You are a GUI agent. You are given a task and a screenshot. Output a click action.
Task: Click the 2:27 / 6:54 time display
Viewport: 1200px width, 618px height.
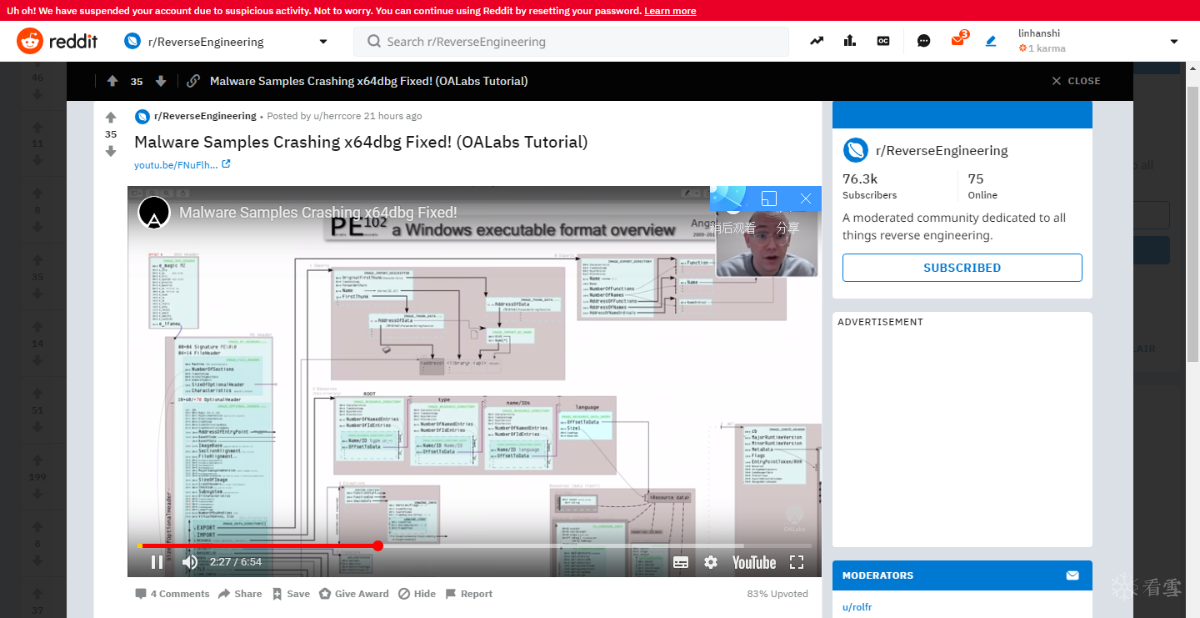click(x=236, y=562)
